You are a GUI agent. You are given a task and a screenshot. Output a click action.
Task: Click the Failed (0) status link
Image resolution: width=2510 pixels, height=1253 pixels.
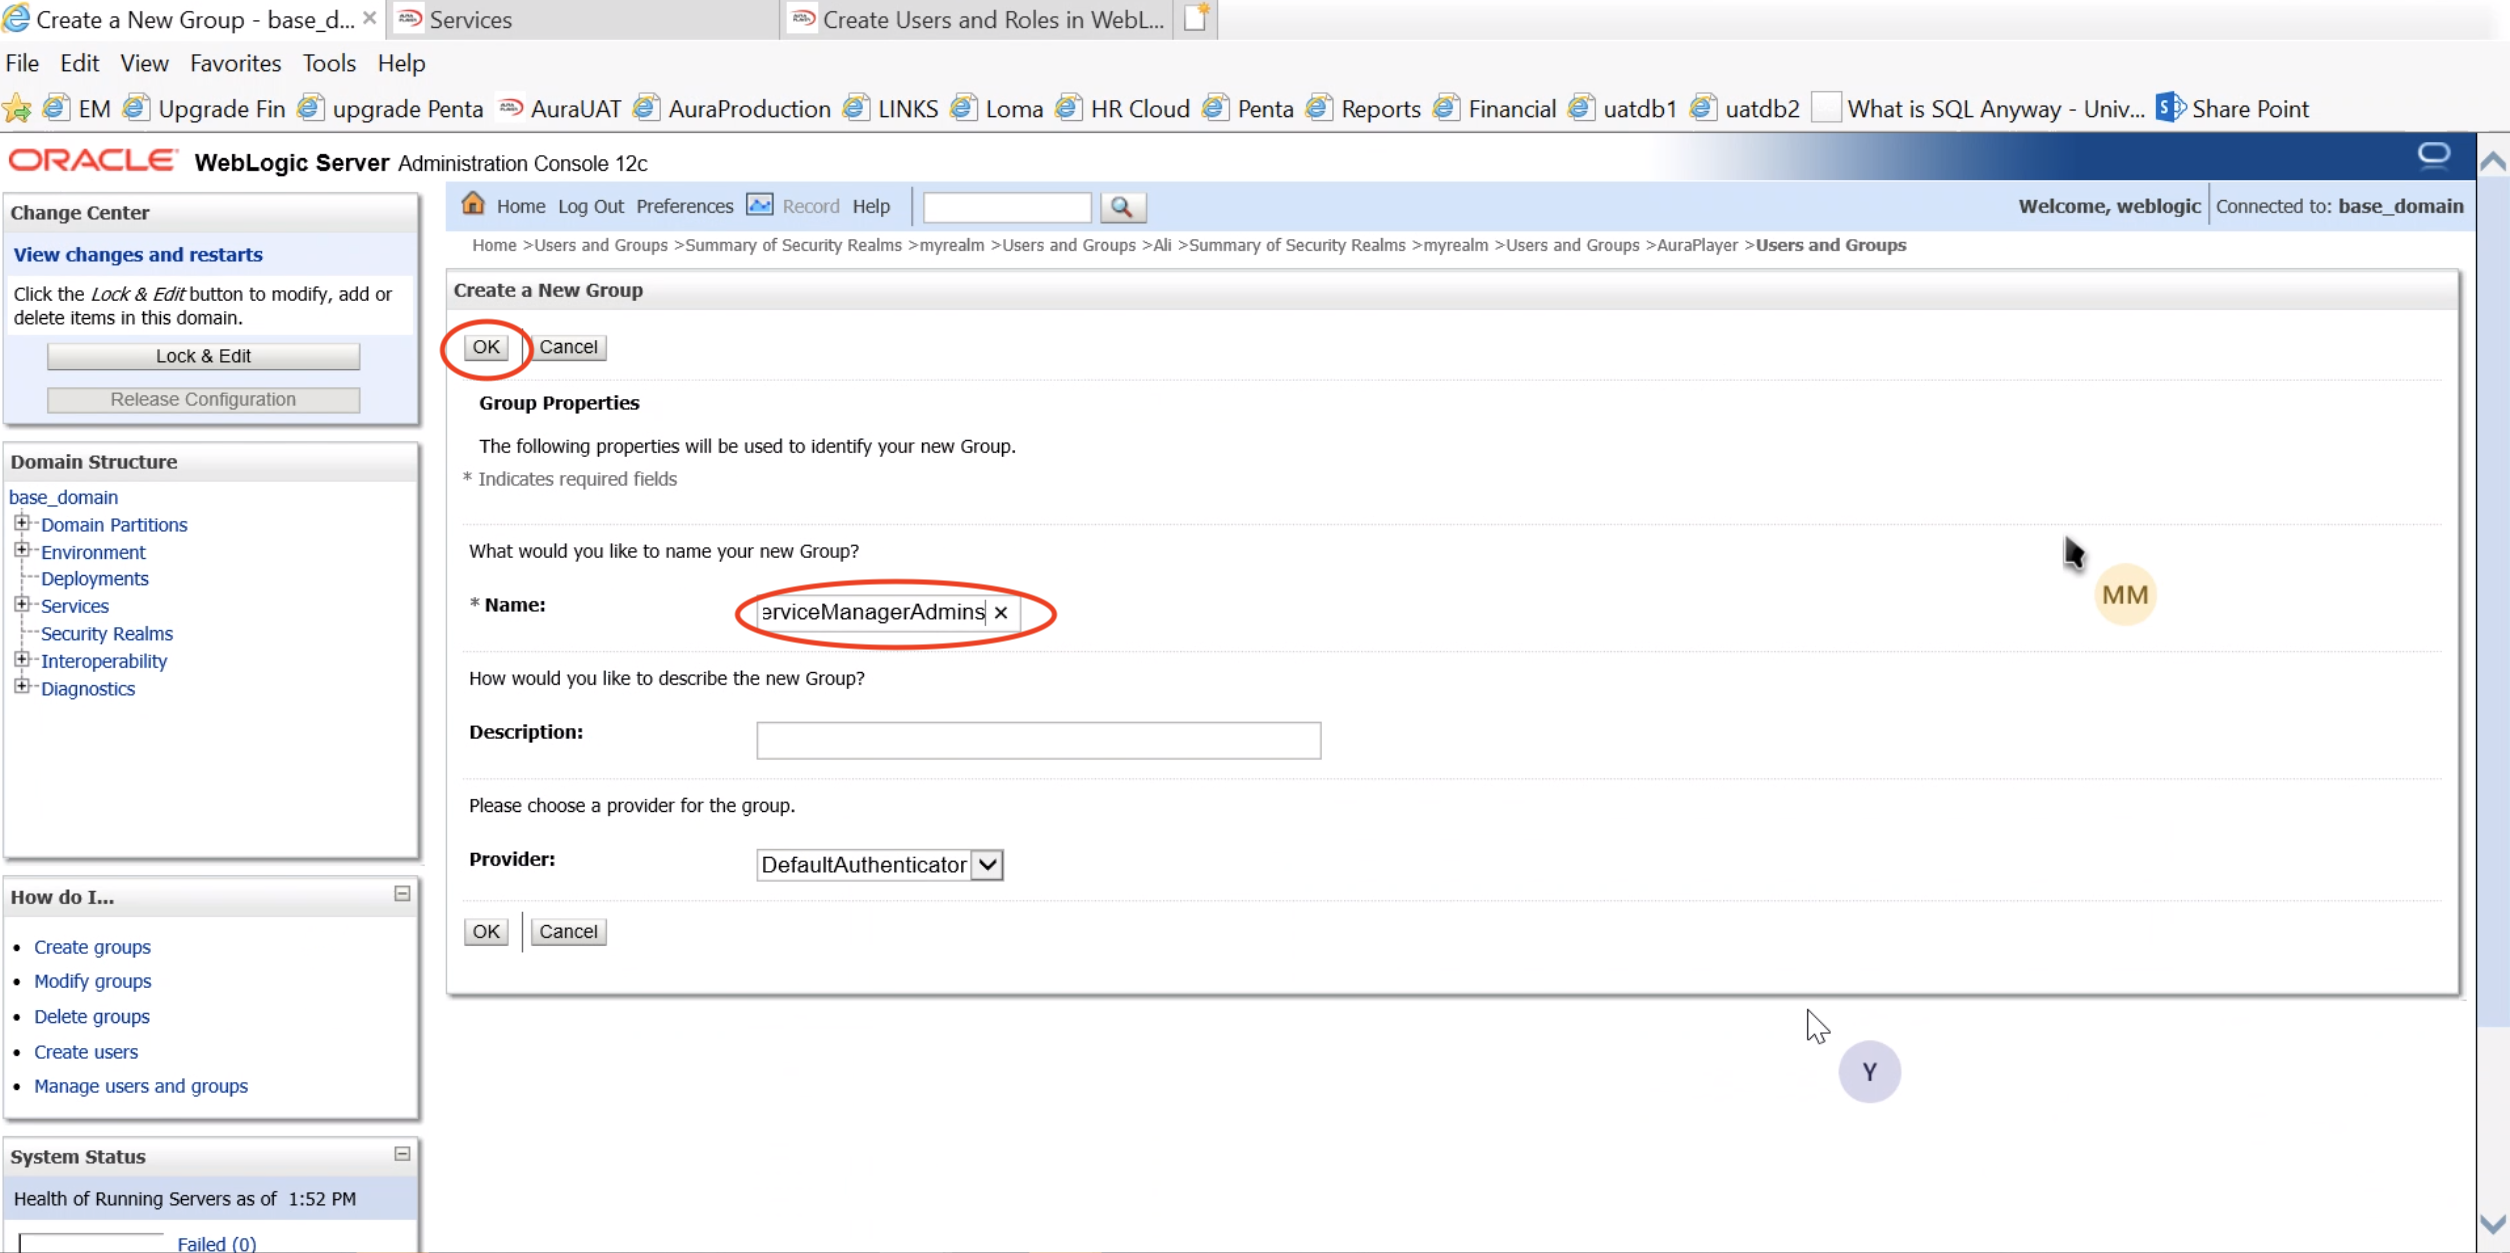[216, 1243]
